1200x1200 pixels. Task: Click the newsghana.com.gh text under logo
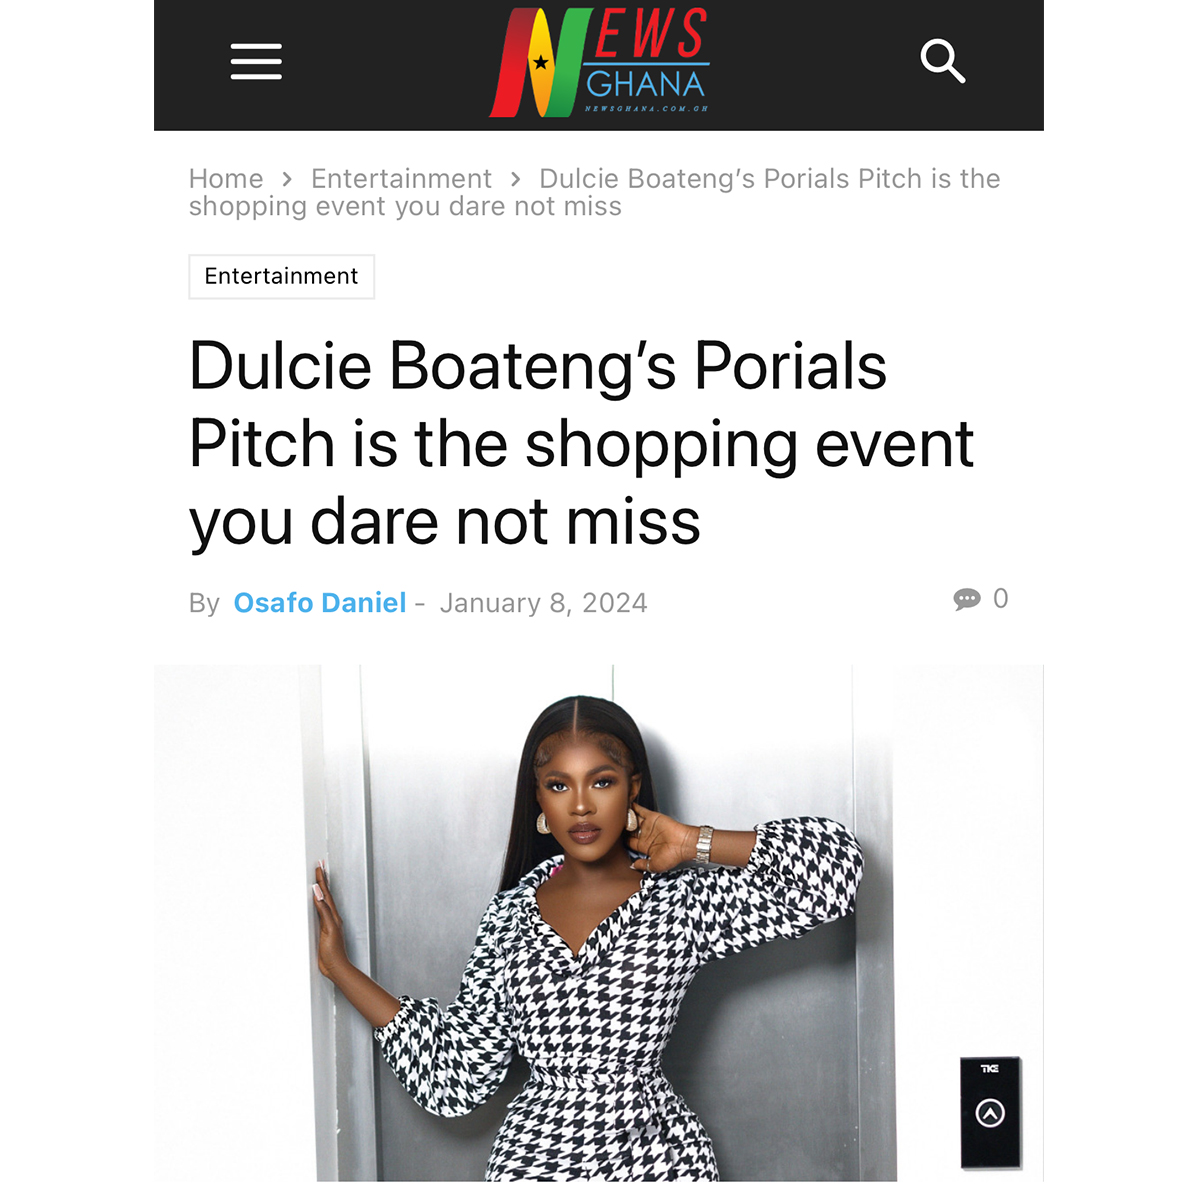pos(646,108)
